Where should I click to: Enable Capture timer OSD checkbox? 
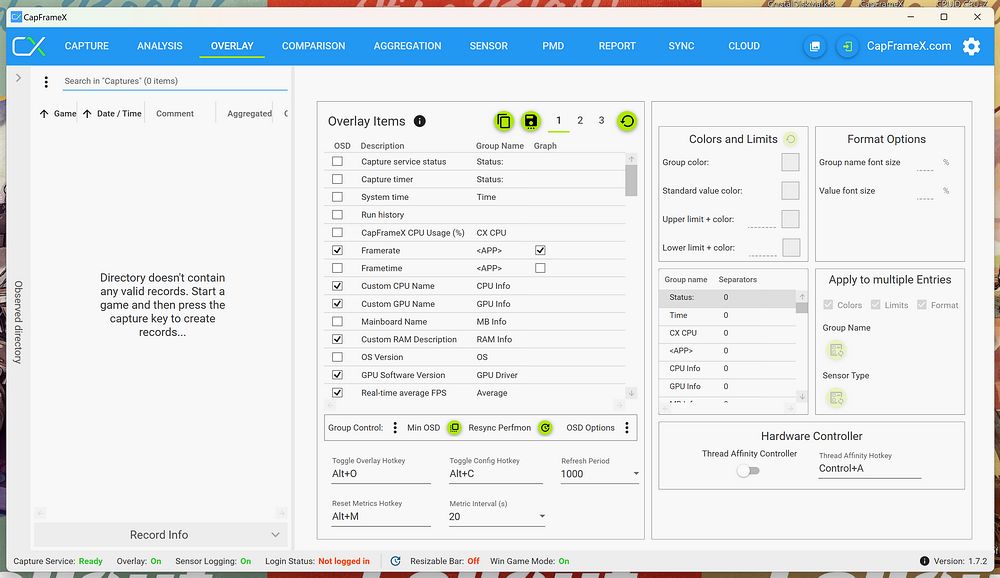pyautogui.click(x=337, y=179)
